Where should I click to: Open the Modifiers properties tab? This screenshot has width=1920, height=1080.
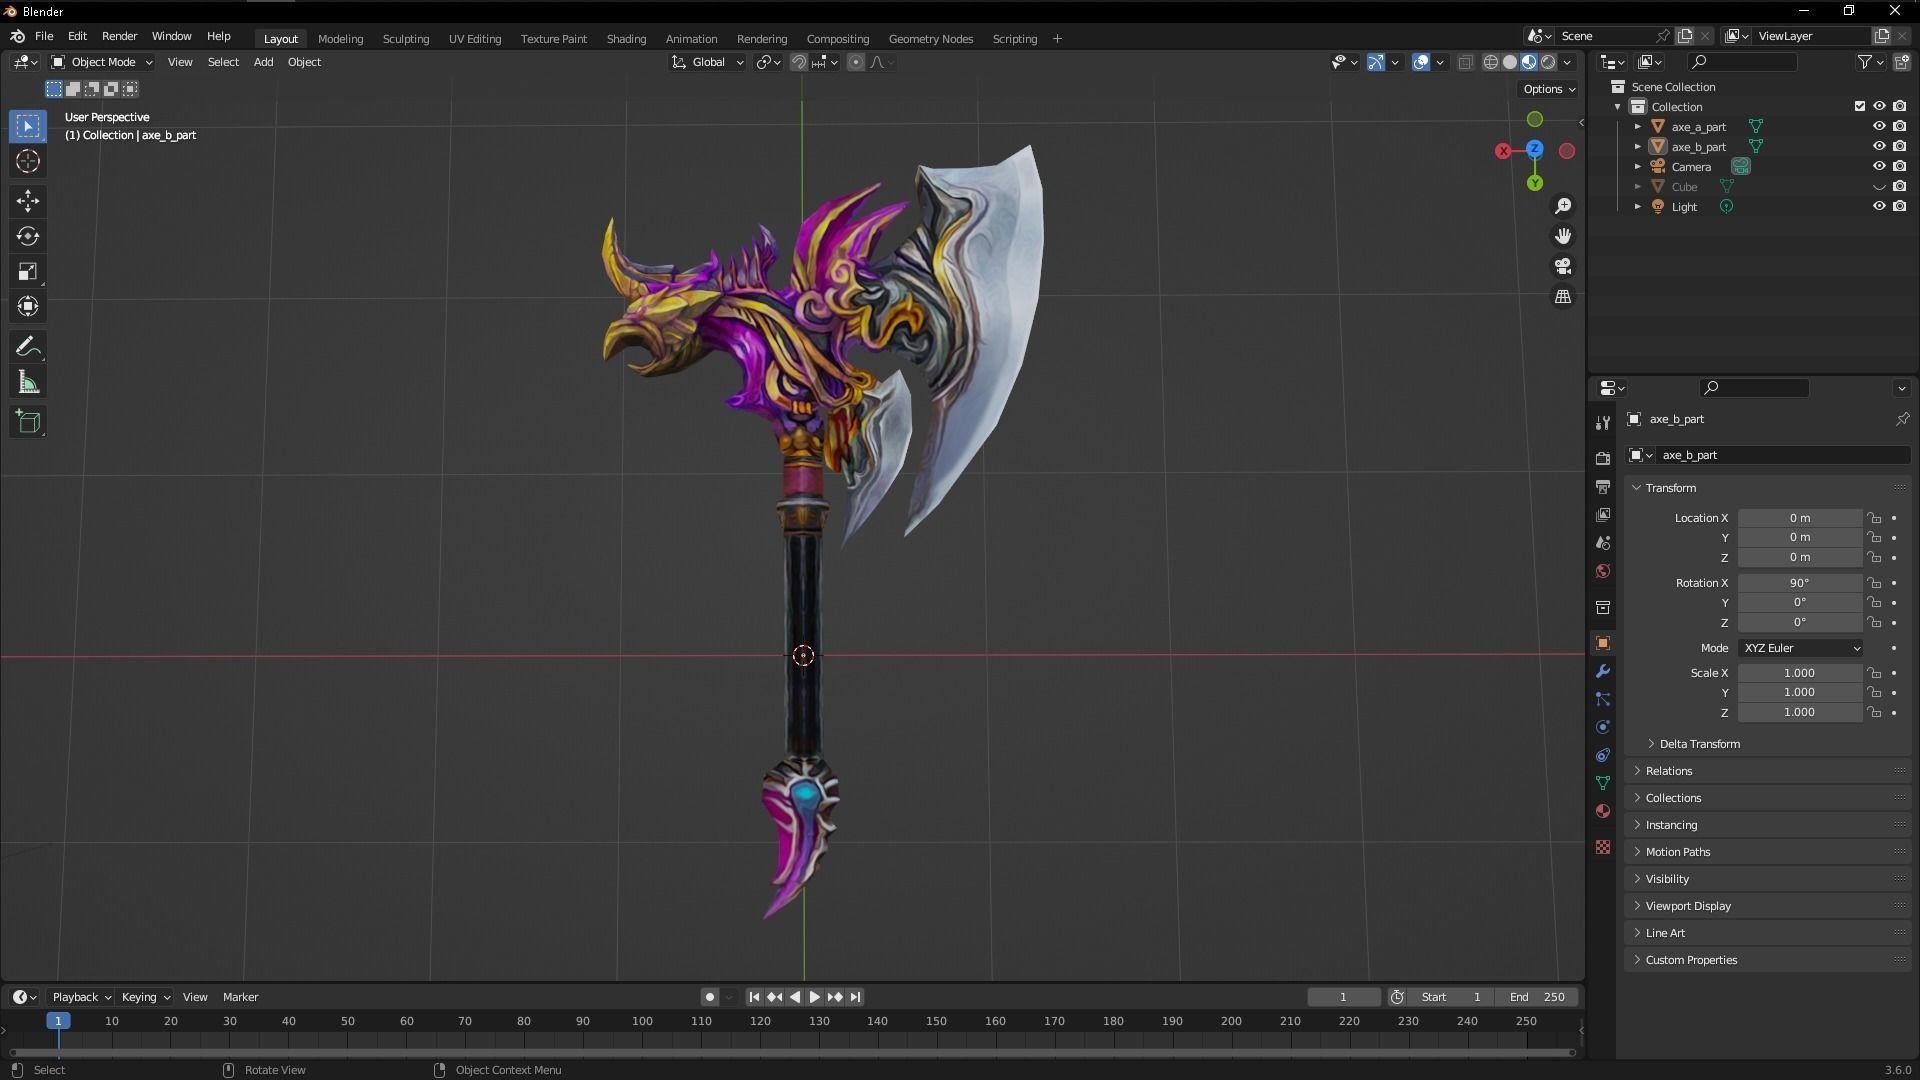1603,671
